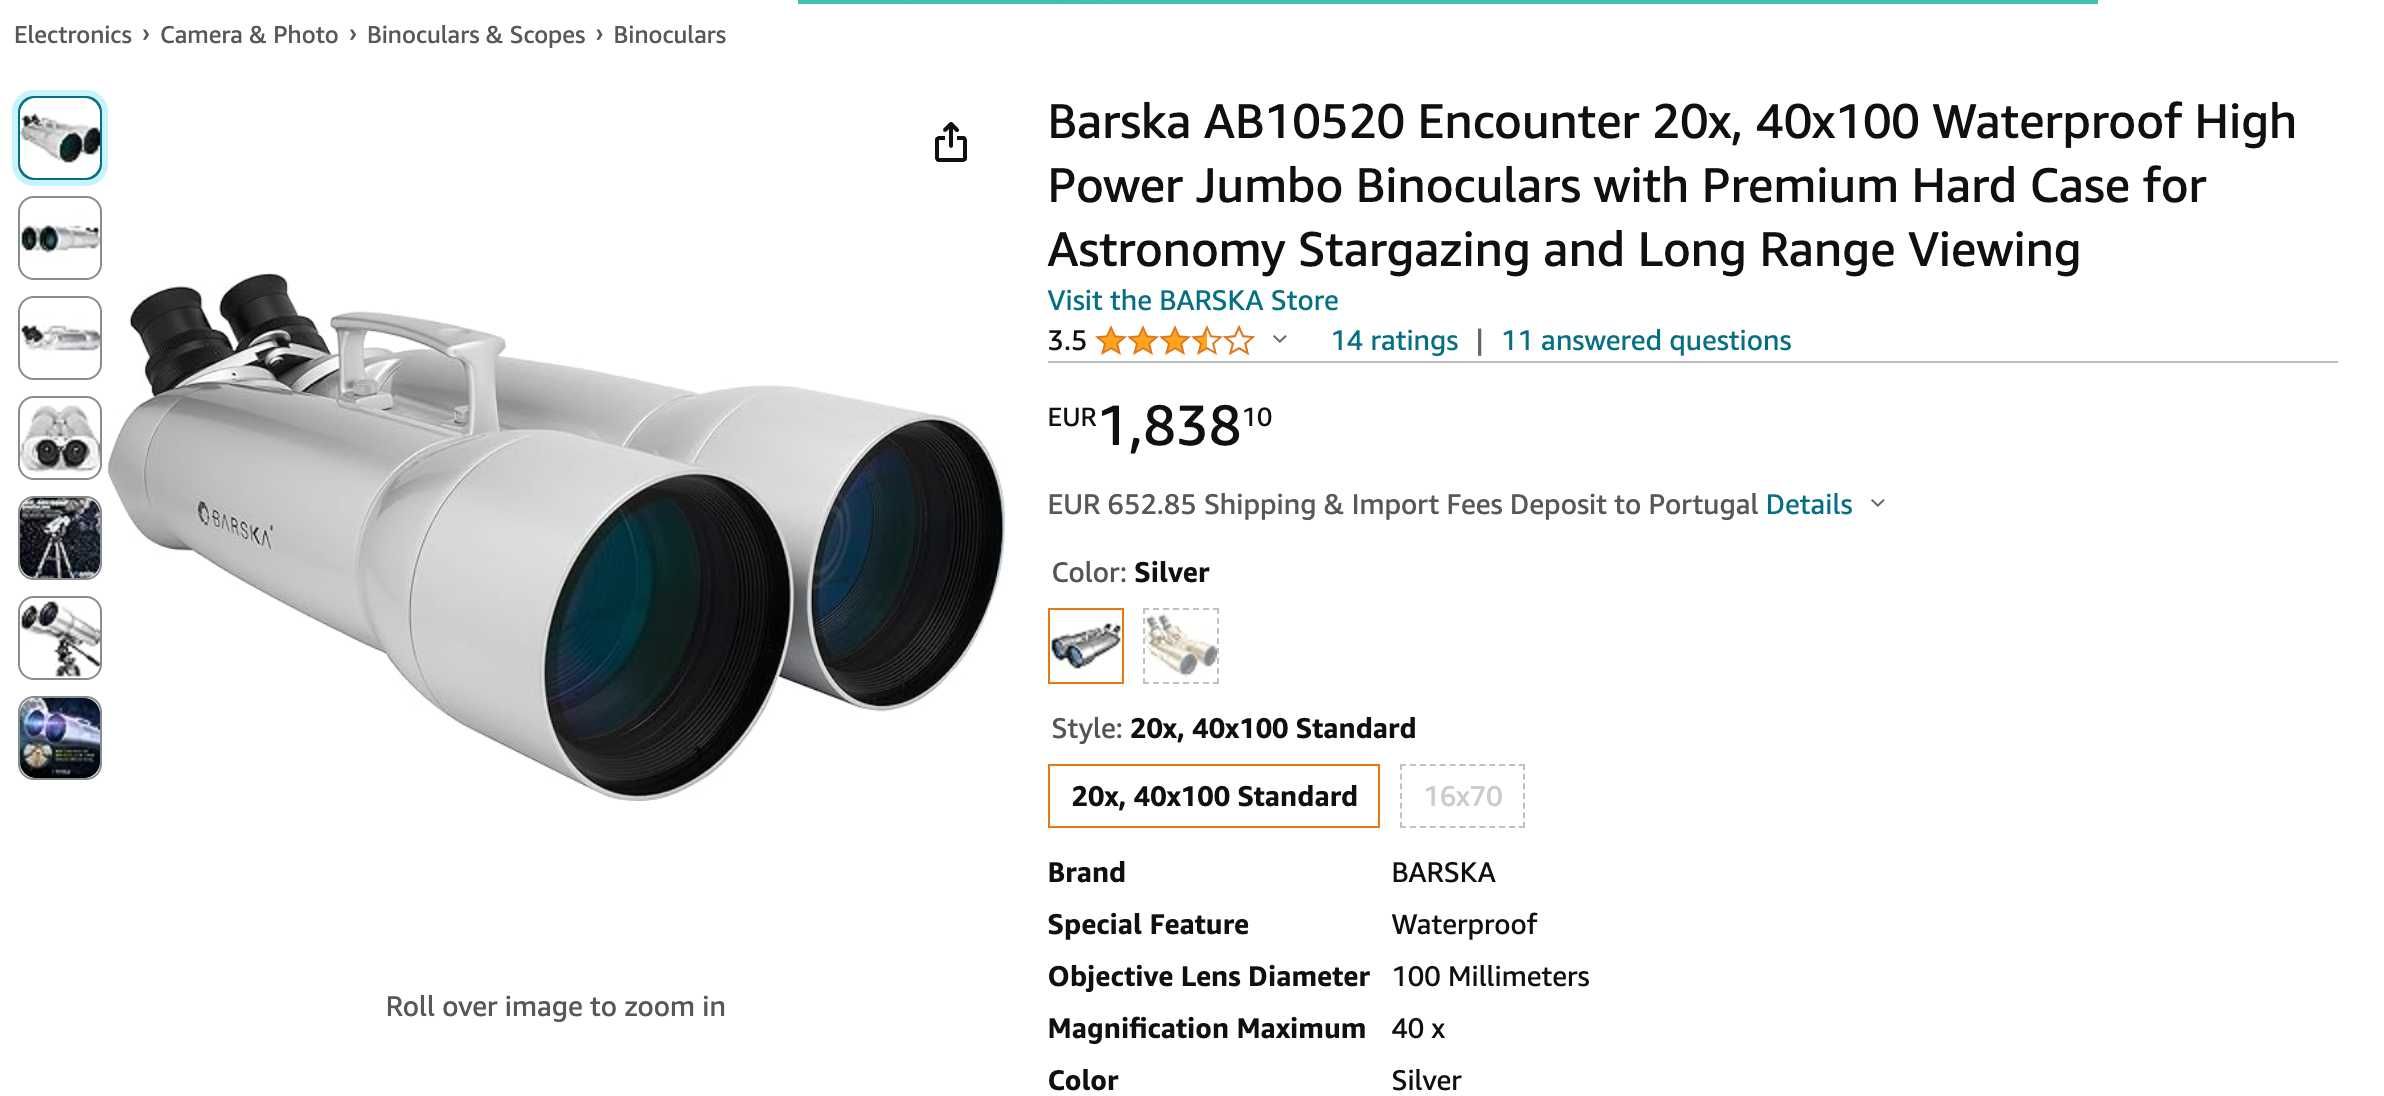Select the fifth thumbnail with starry tripod scene
The height and width of the screenshot is (1096, 2384).
click(60, 538)
